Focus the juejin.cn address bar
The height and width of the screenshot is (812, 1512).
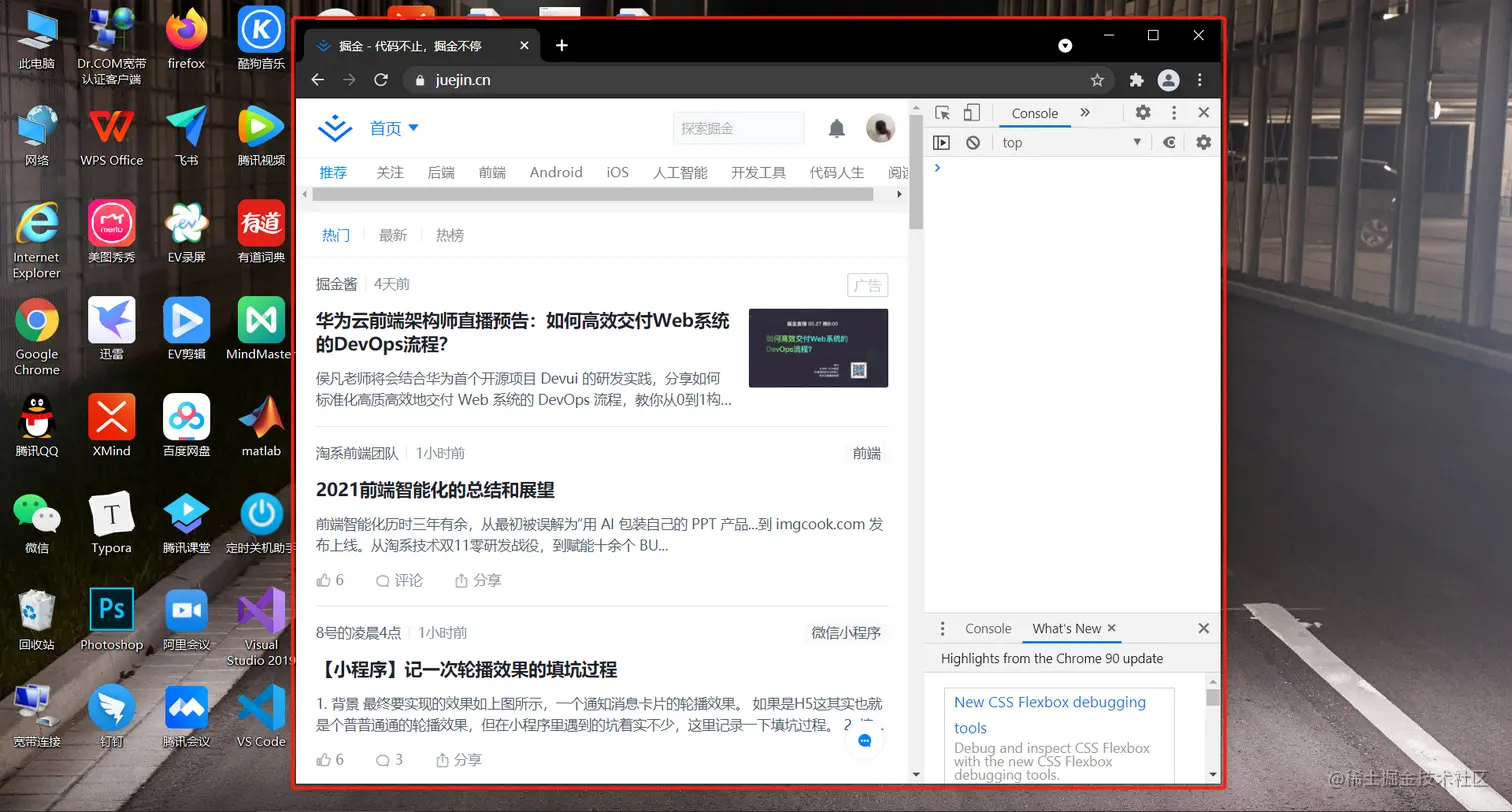[758, 80]
